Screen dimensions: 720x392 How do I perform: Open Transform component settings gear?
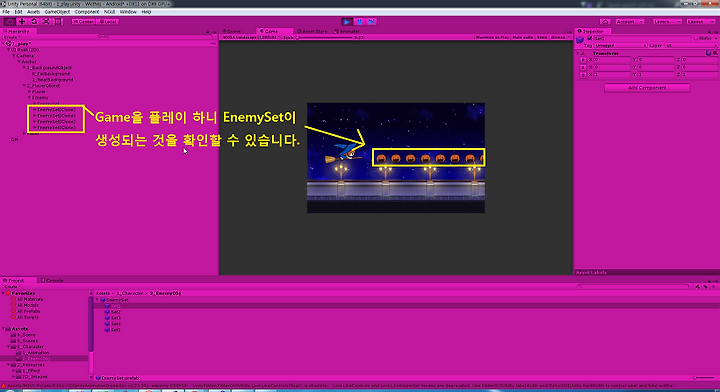[x=715, y=53]
